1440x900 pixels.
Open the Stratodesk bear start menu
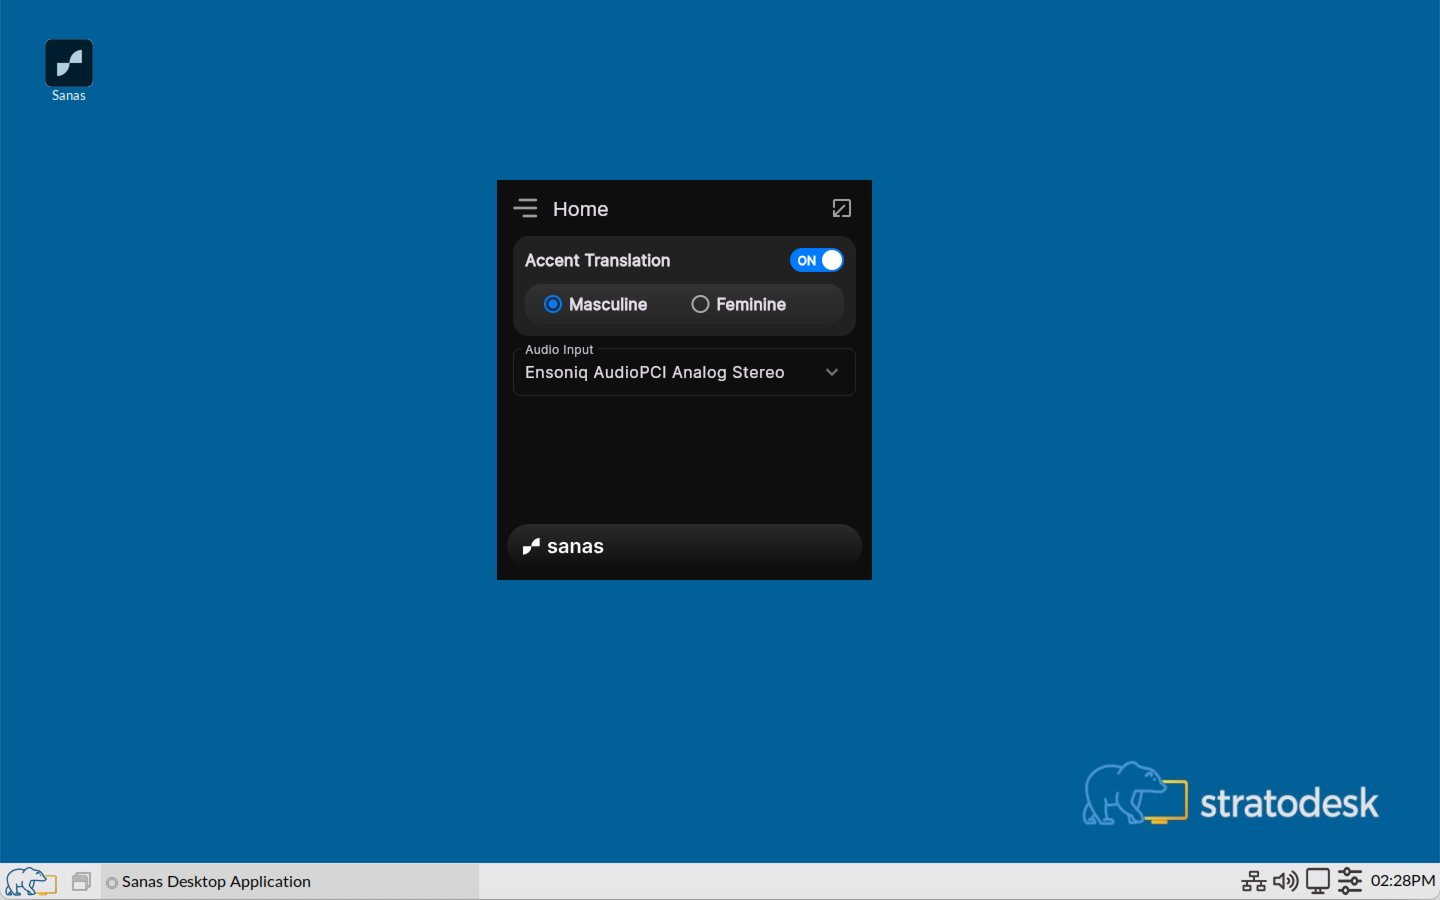coord(30,882)
